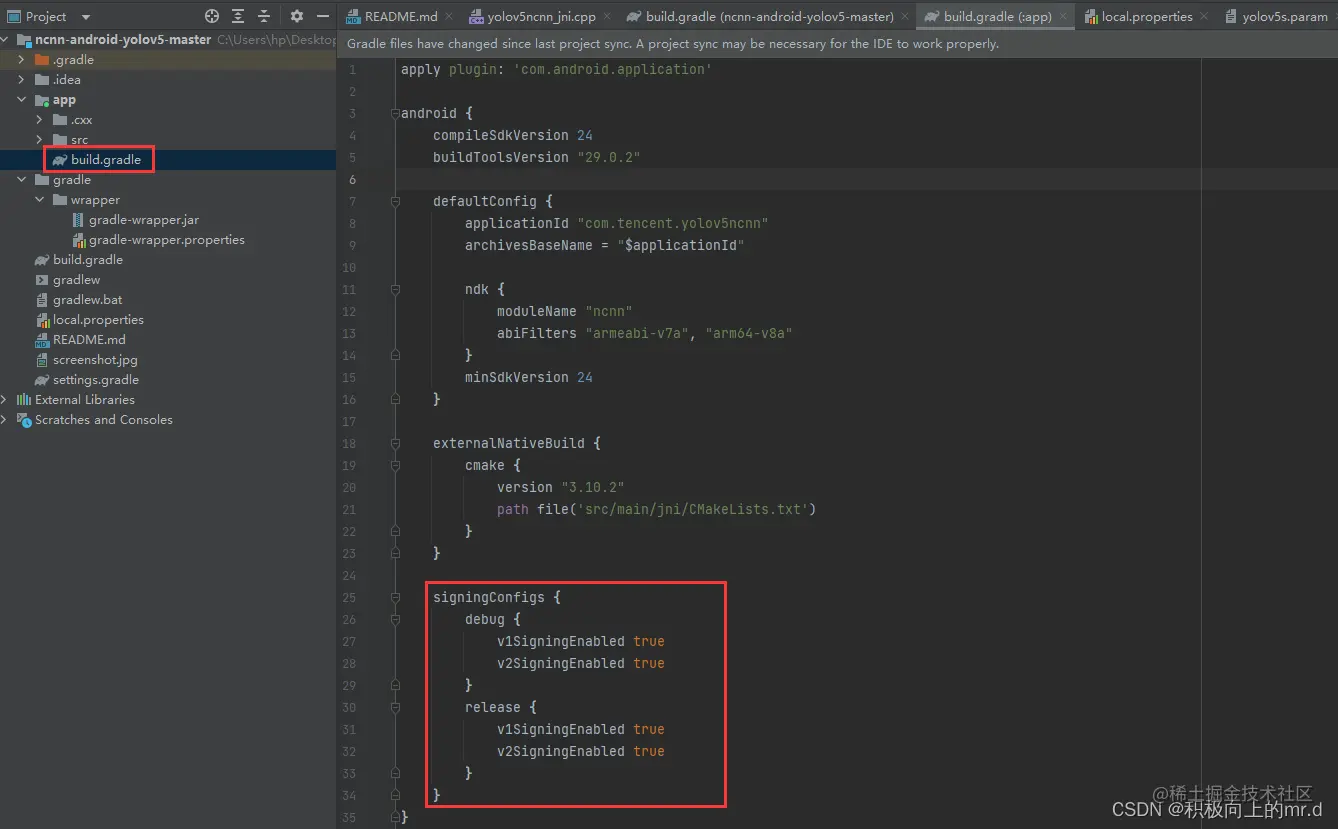
Task: Fold signingConfigs block at line 25
Action: (396, 597)
